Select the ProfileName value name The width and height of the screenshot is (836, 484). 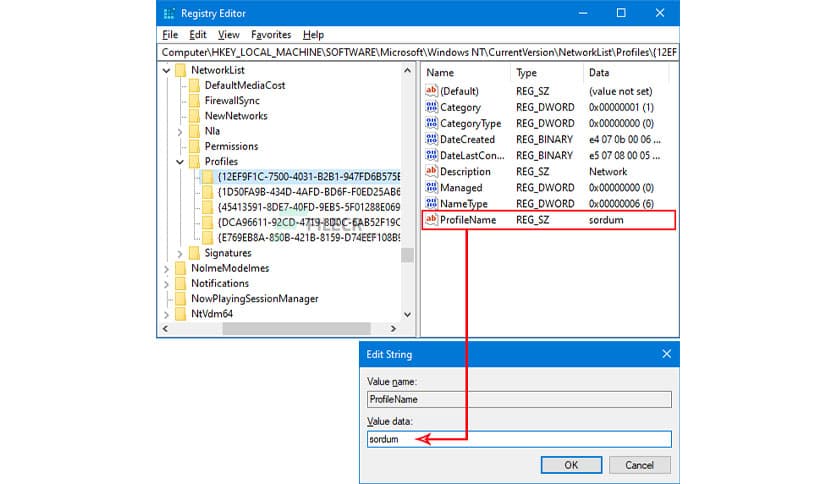tap(468, 220)
